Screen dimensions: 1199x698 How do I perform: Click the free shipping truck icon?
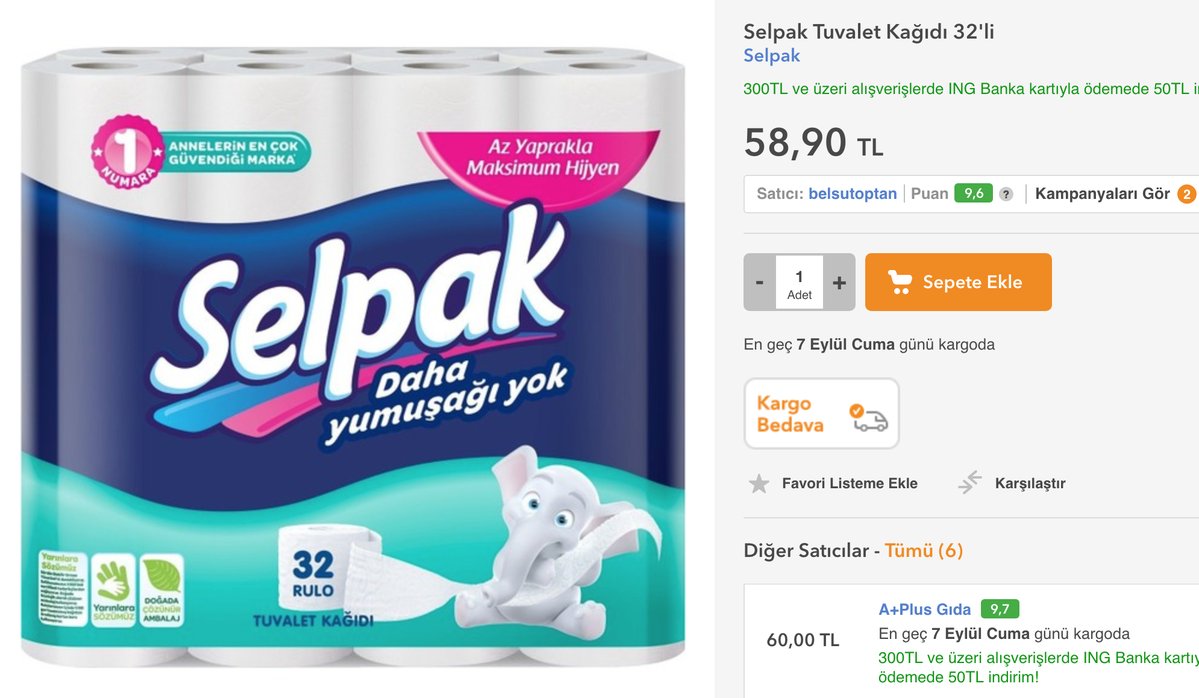pyautogui.click(x=869, y=417)
